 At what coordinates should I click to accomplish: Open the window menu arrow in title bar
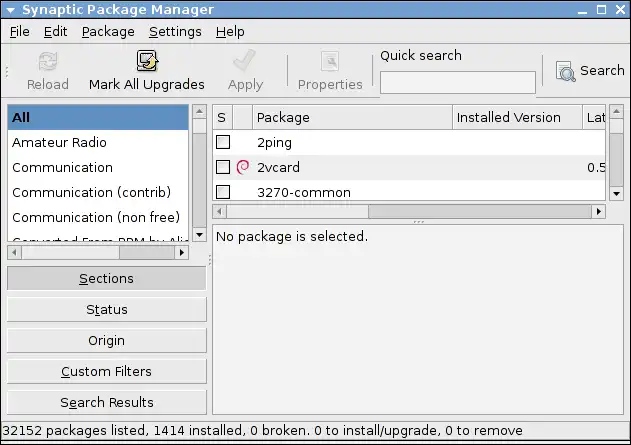click(11, 10)
